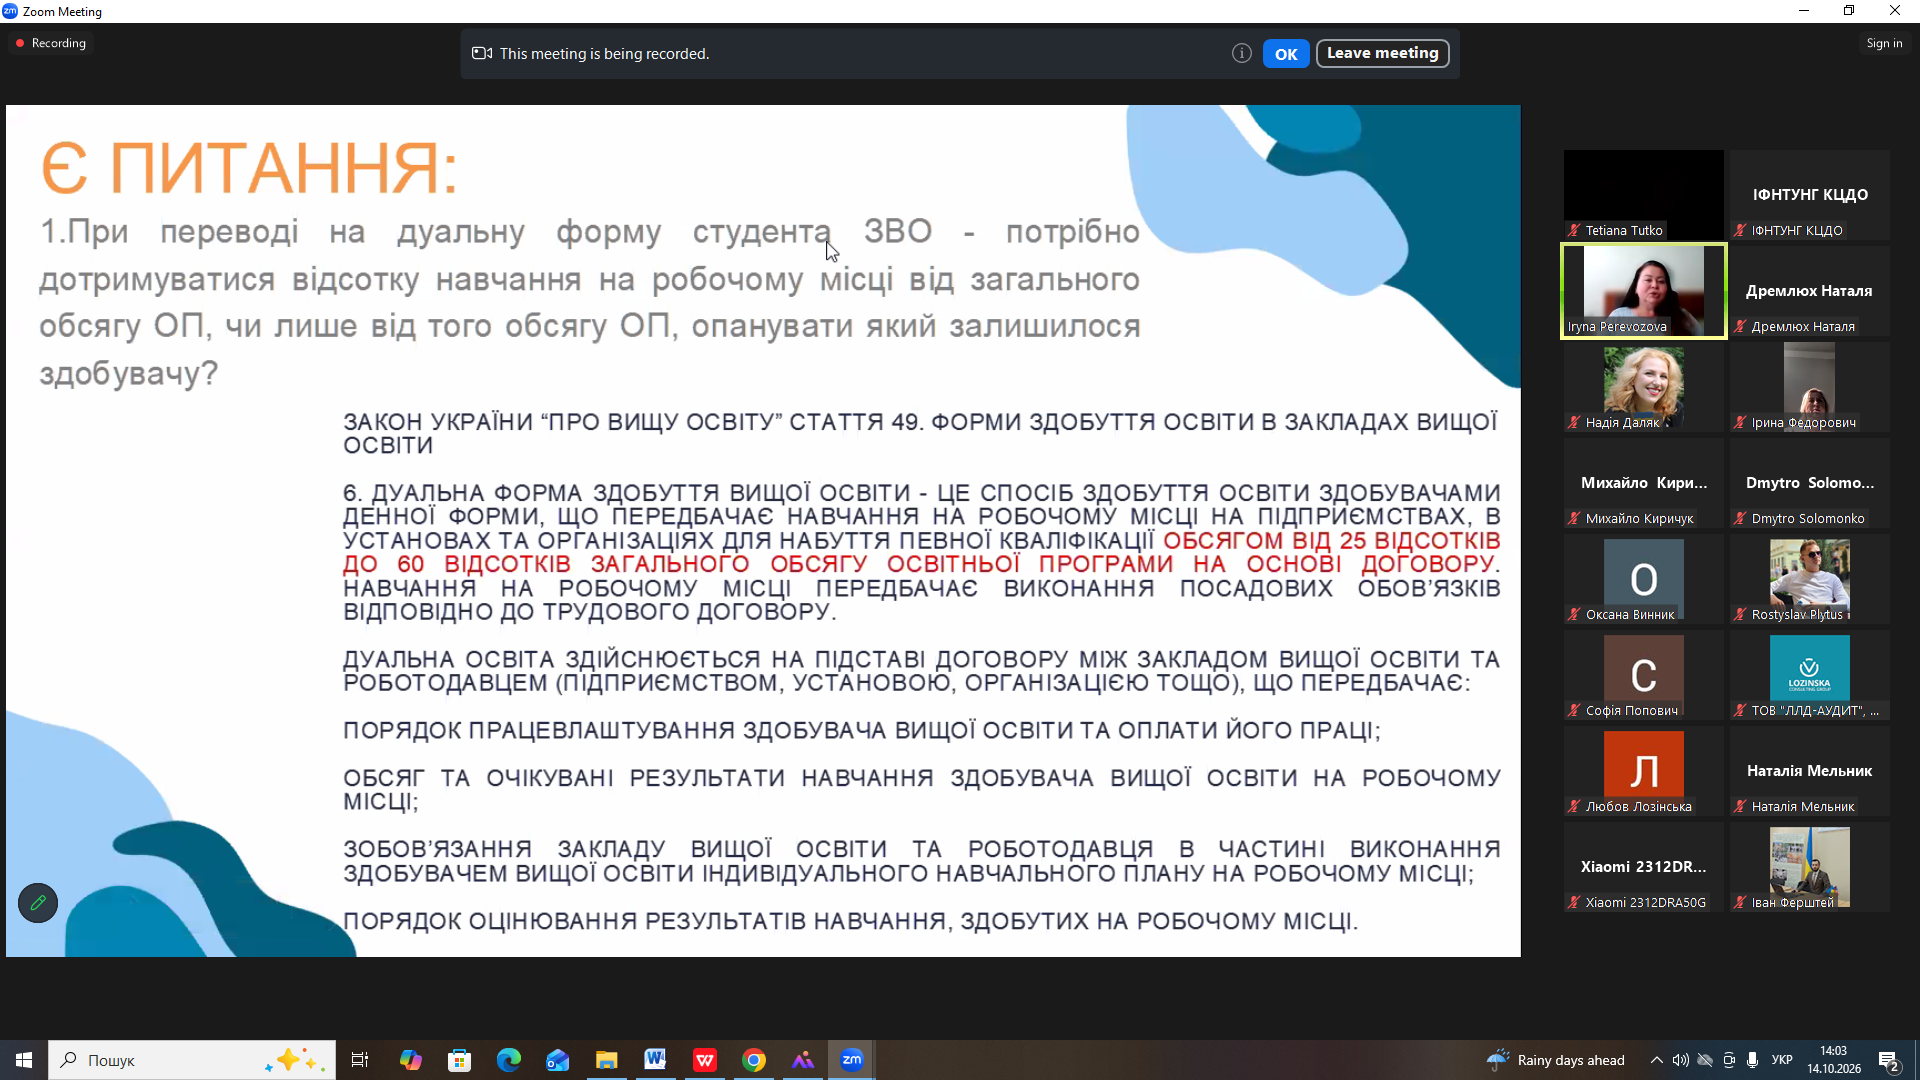Click the ТОВ ЛЛД-АУДИТ logo tile

1810,675
